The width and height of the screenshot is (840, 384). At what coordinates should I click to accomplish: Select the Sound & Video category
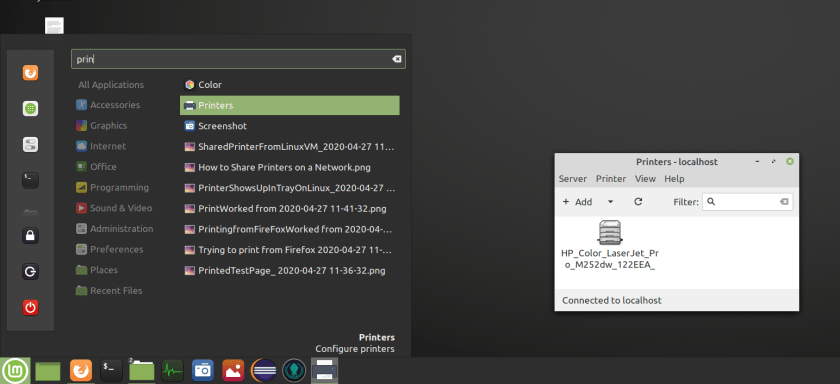(x=114, y=208)
